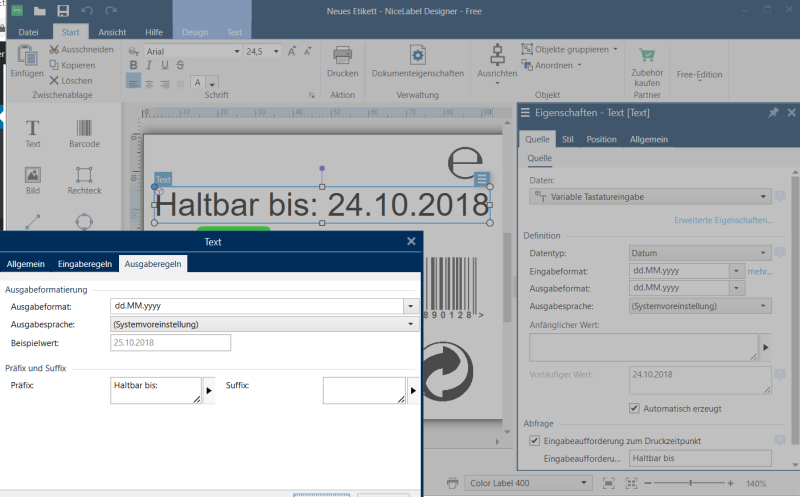Switch to Stil tab in properties
This screenshot has width=800, height=497.
[568, 139]
